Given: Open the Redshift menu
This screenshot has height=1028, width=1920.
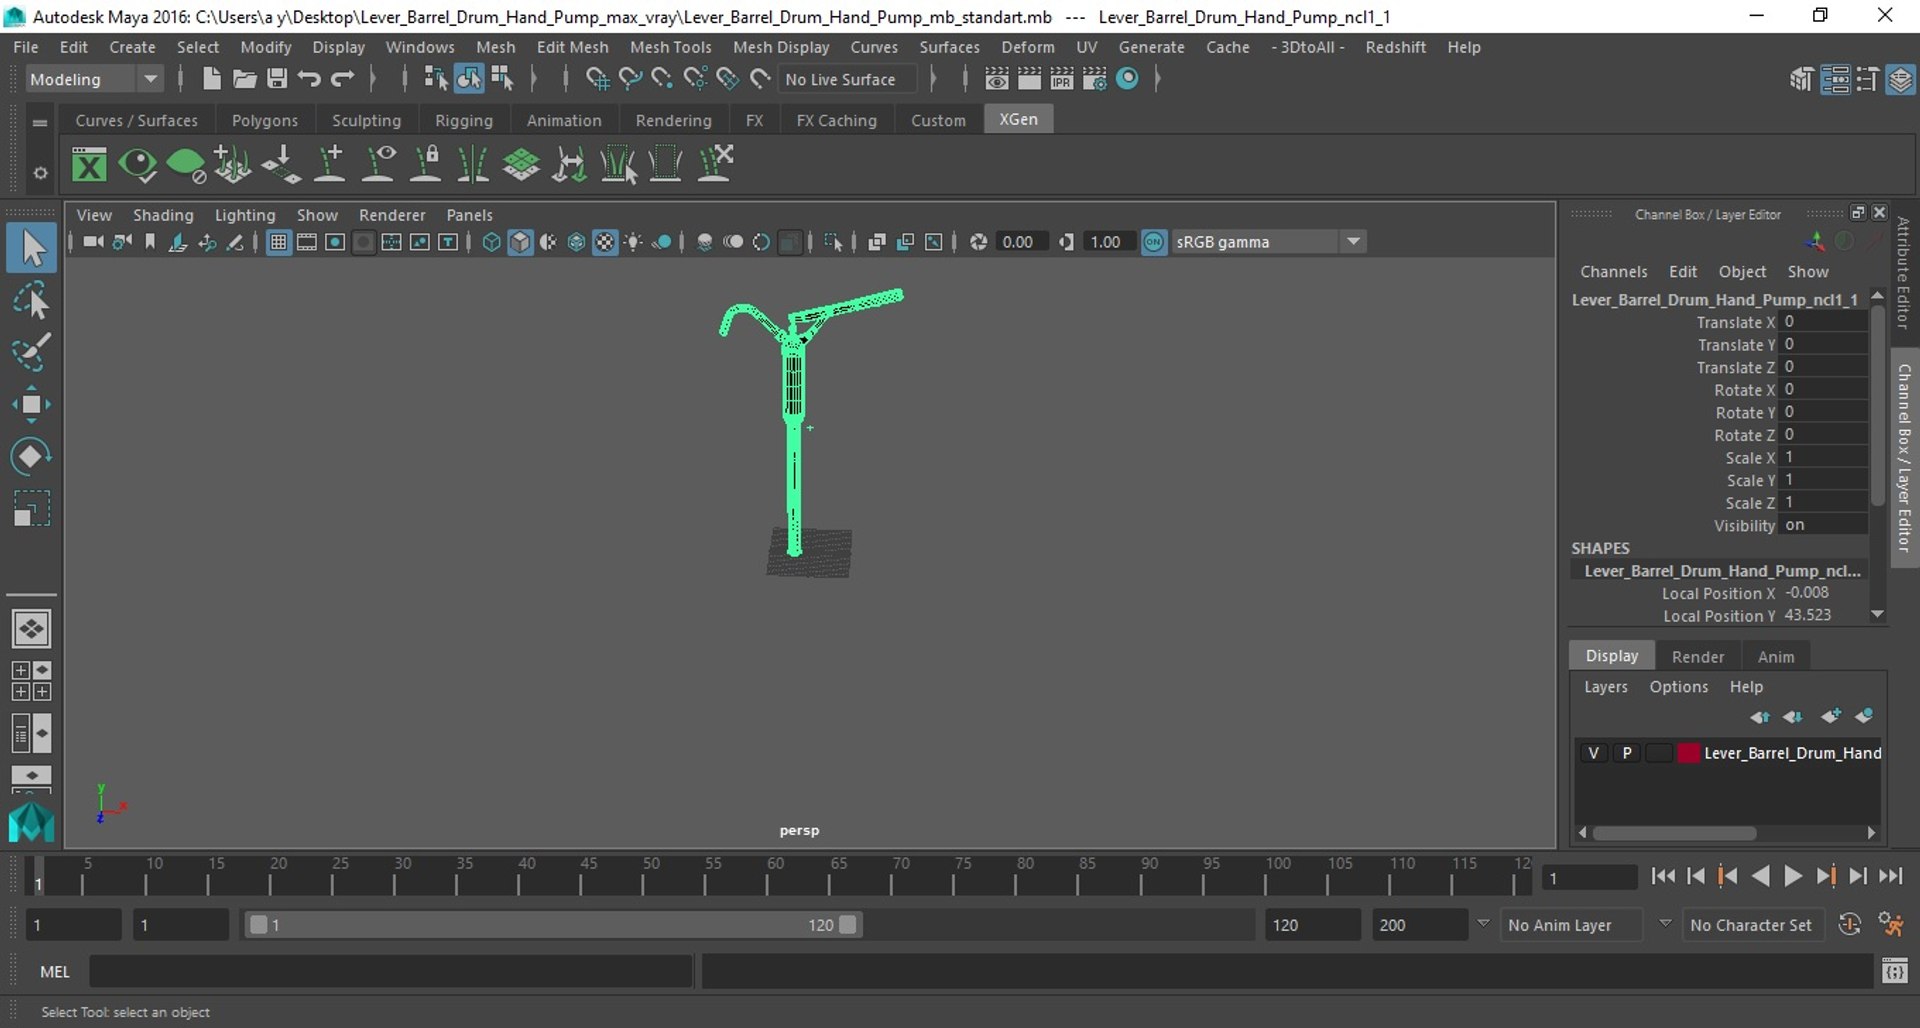Looking at the screenshot, I should click(x=1395, y=47).
